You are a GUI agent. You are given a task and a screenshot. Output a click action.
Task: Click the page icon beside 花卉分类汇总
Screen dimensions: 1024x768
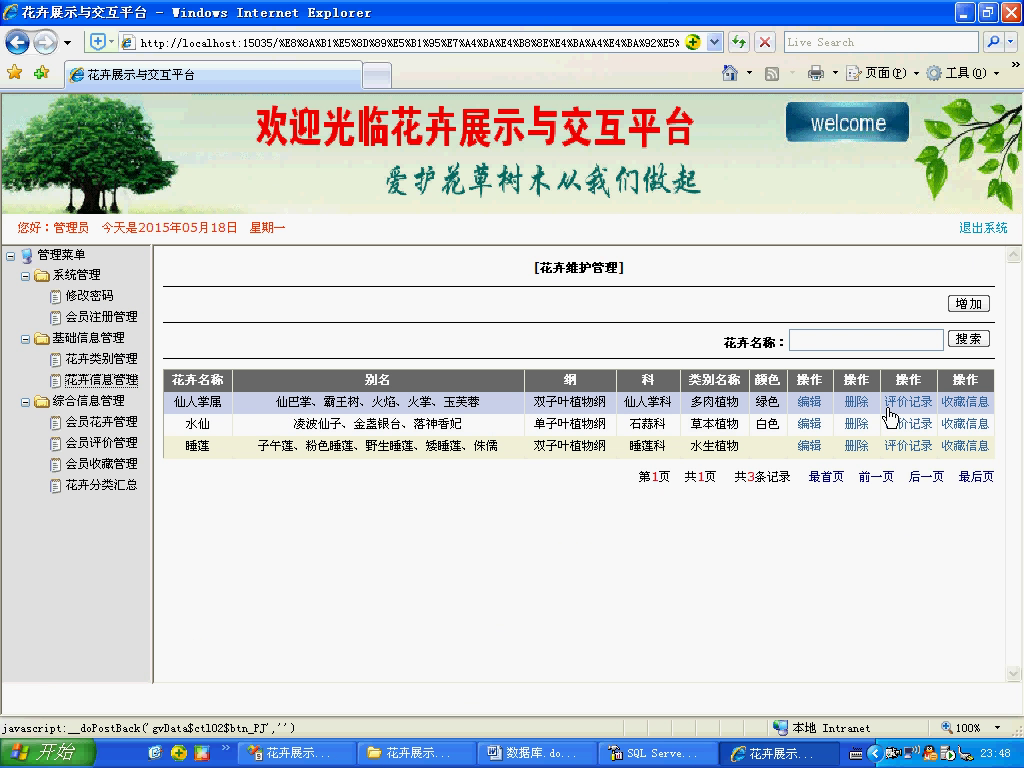click(56, 485)
